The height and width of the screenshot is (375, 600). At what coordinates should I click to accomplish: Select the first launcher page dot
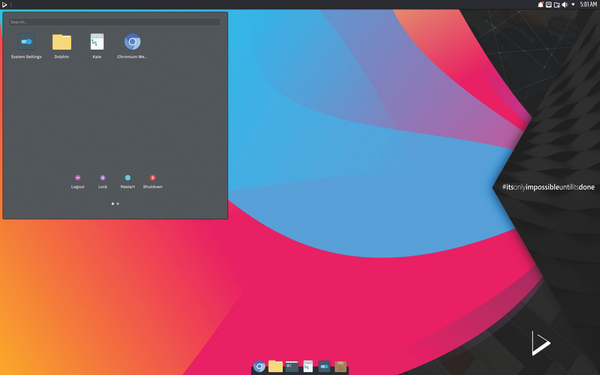[x=112, y=204]
